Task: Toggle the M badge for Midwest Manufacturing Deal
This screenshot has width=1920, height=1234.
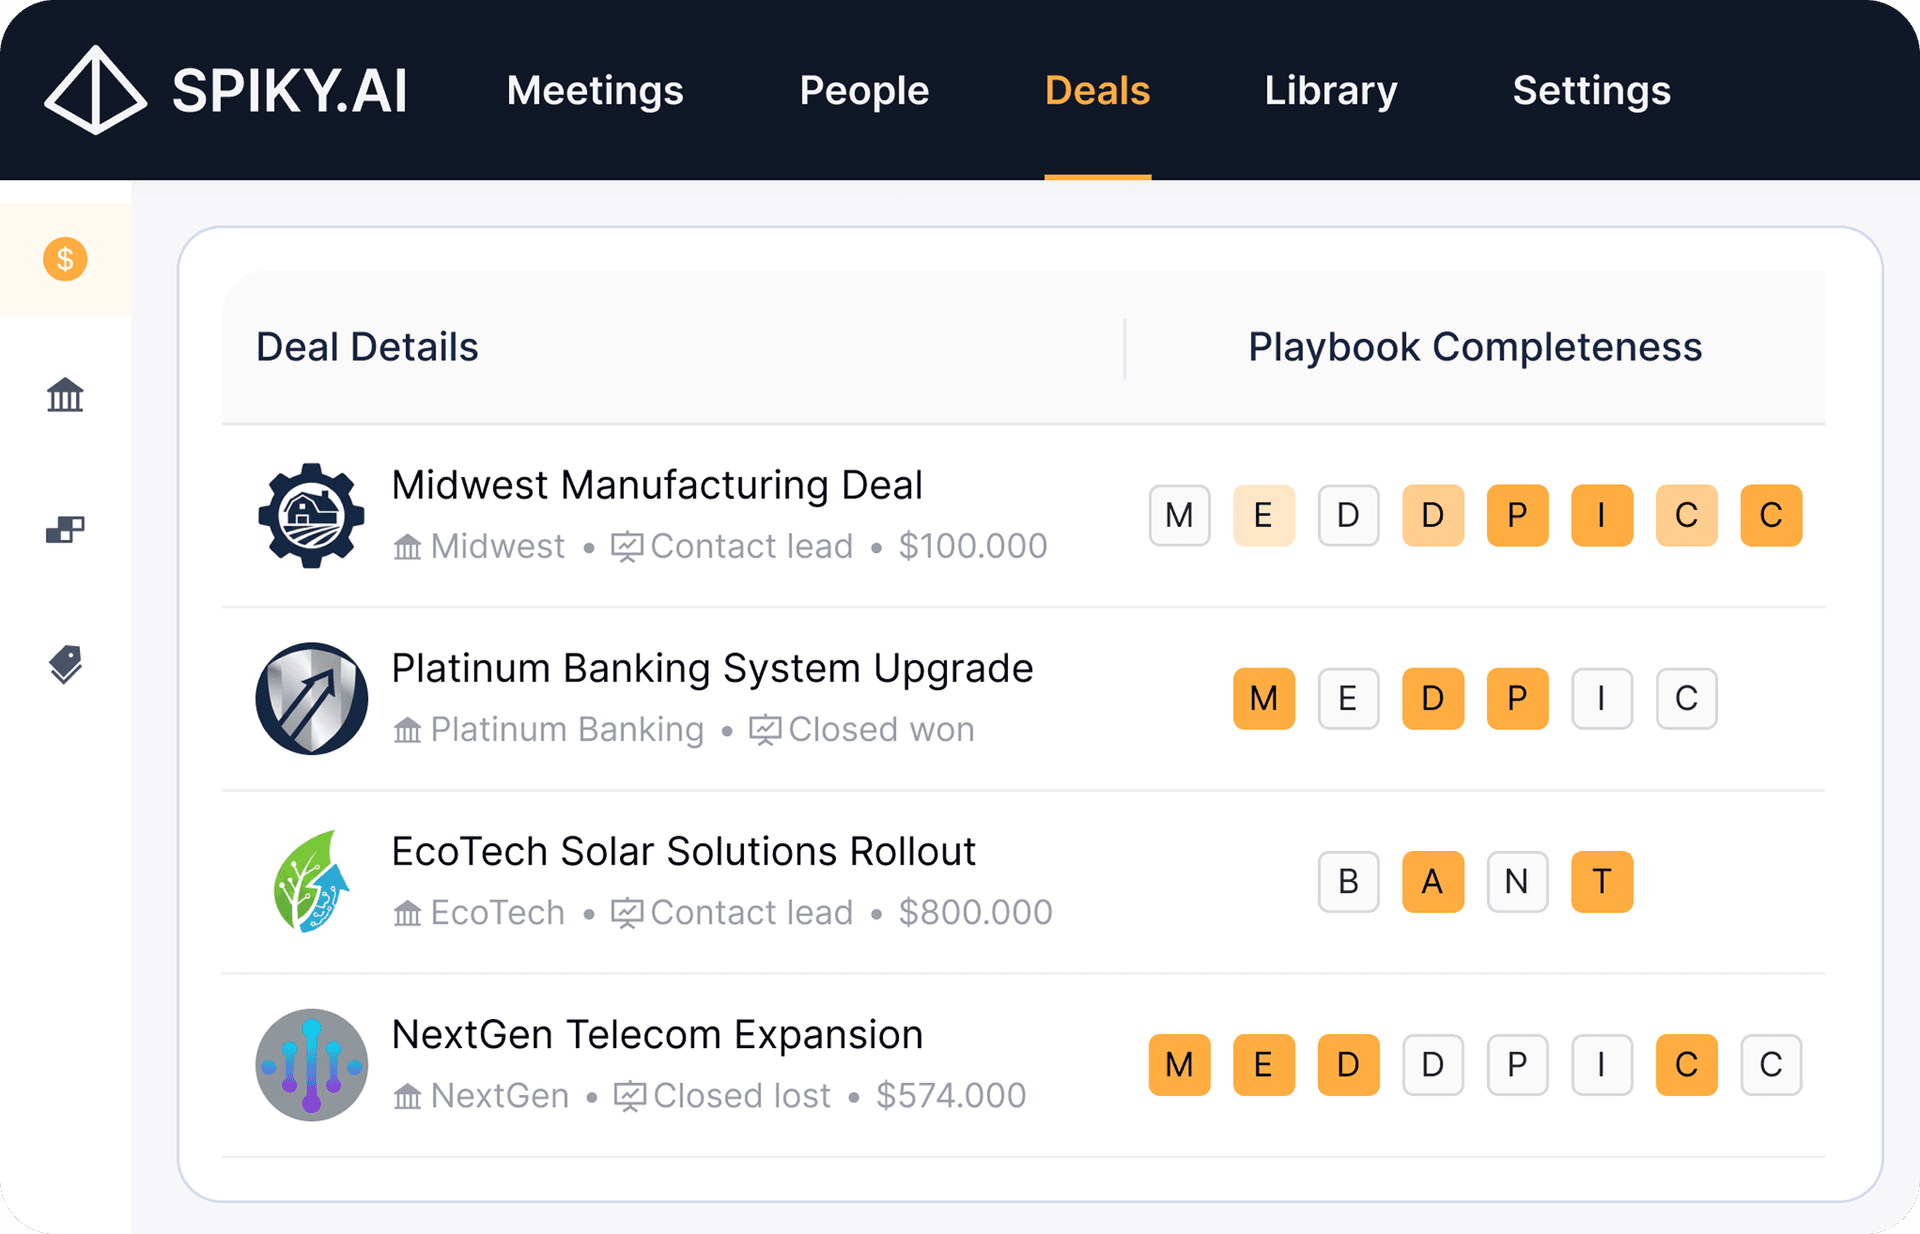Action: [1180, 516]
